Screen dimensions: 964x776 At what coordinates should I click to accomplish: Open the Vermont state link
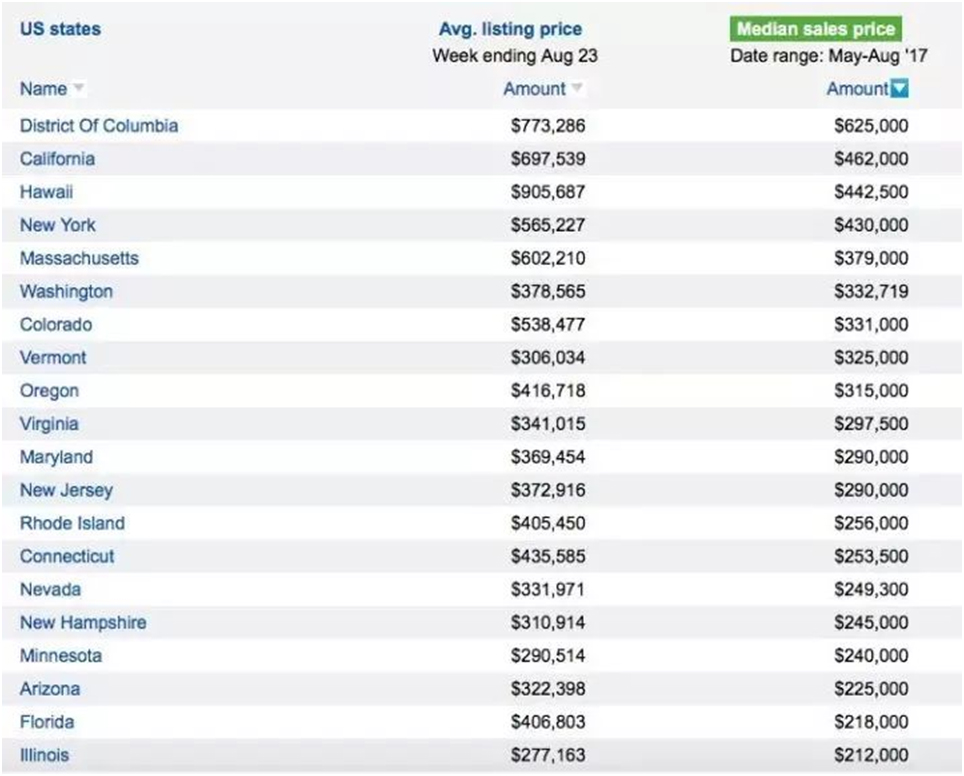53,357
